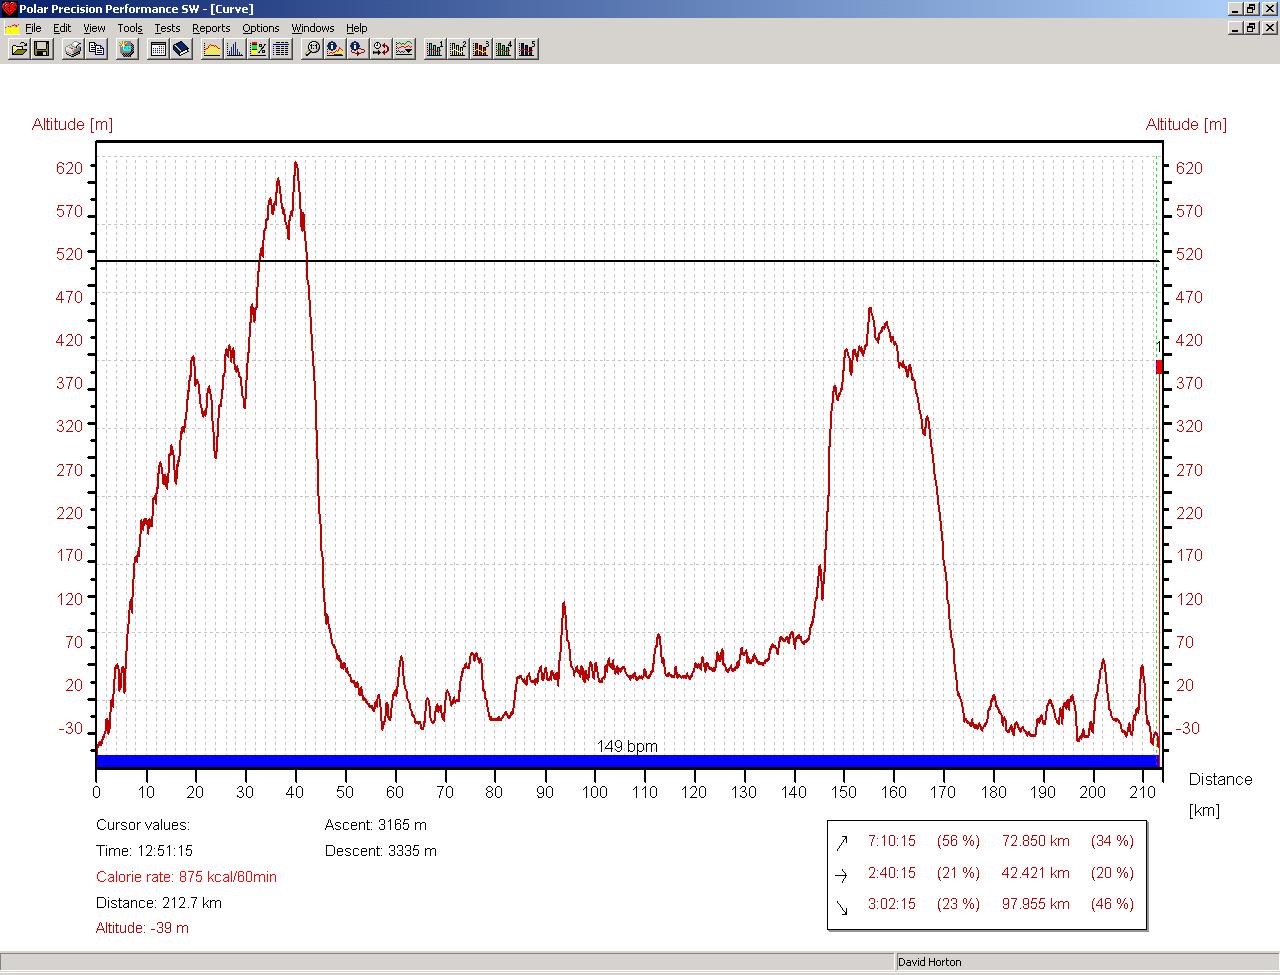
Task: Click the printer icon in toolbar
Action: [x=73, y=48]
